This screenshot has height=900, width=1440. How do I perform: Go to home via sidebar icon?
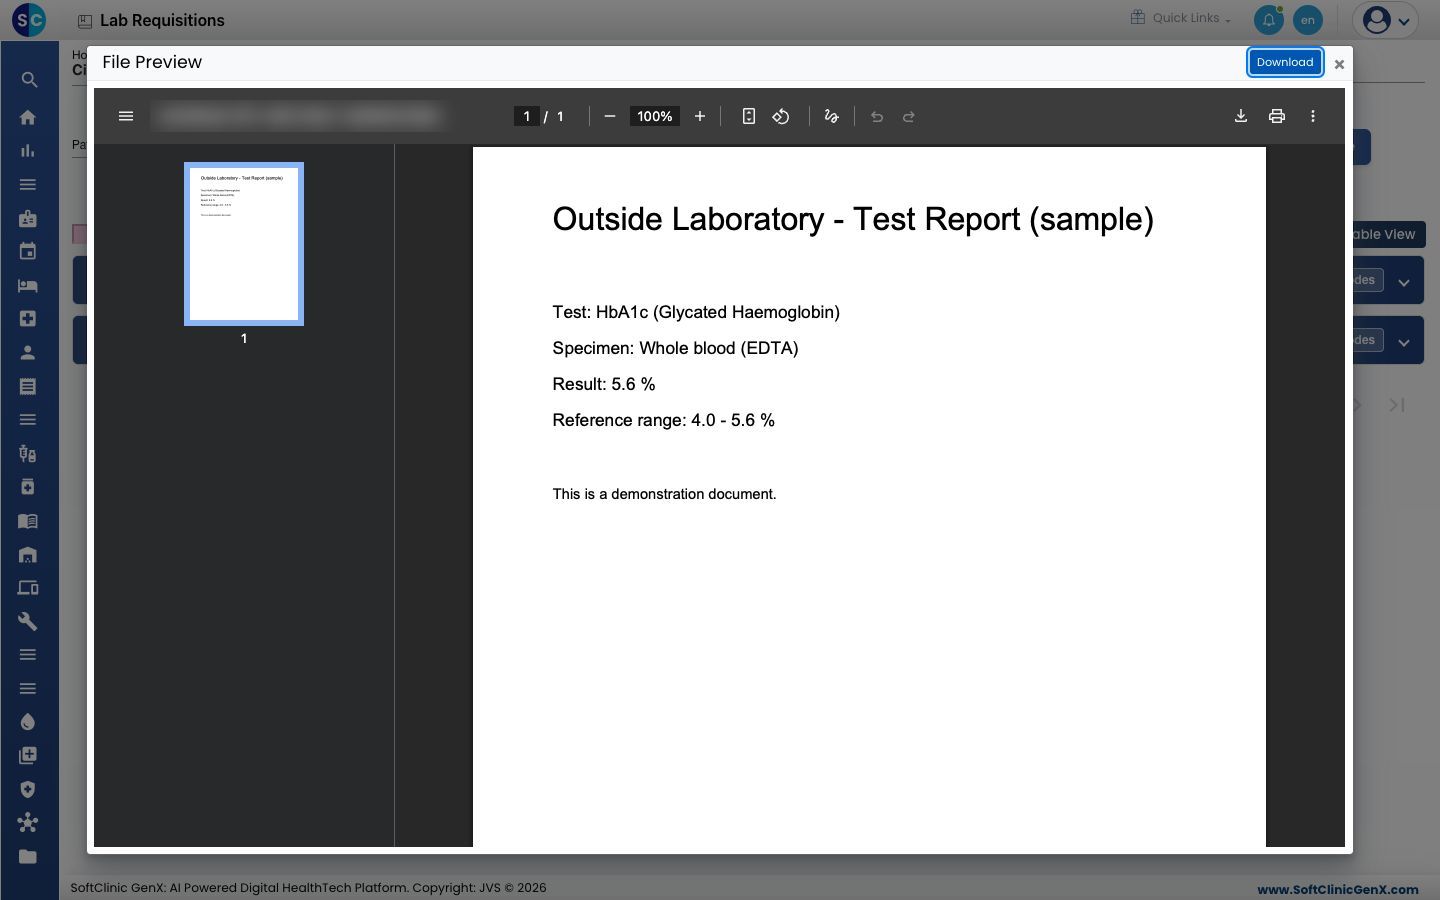[x=28, y=117]
